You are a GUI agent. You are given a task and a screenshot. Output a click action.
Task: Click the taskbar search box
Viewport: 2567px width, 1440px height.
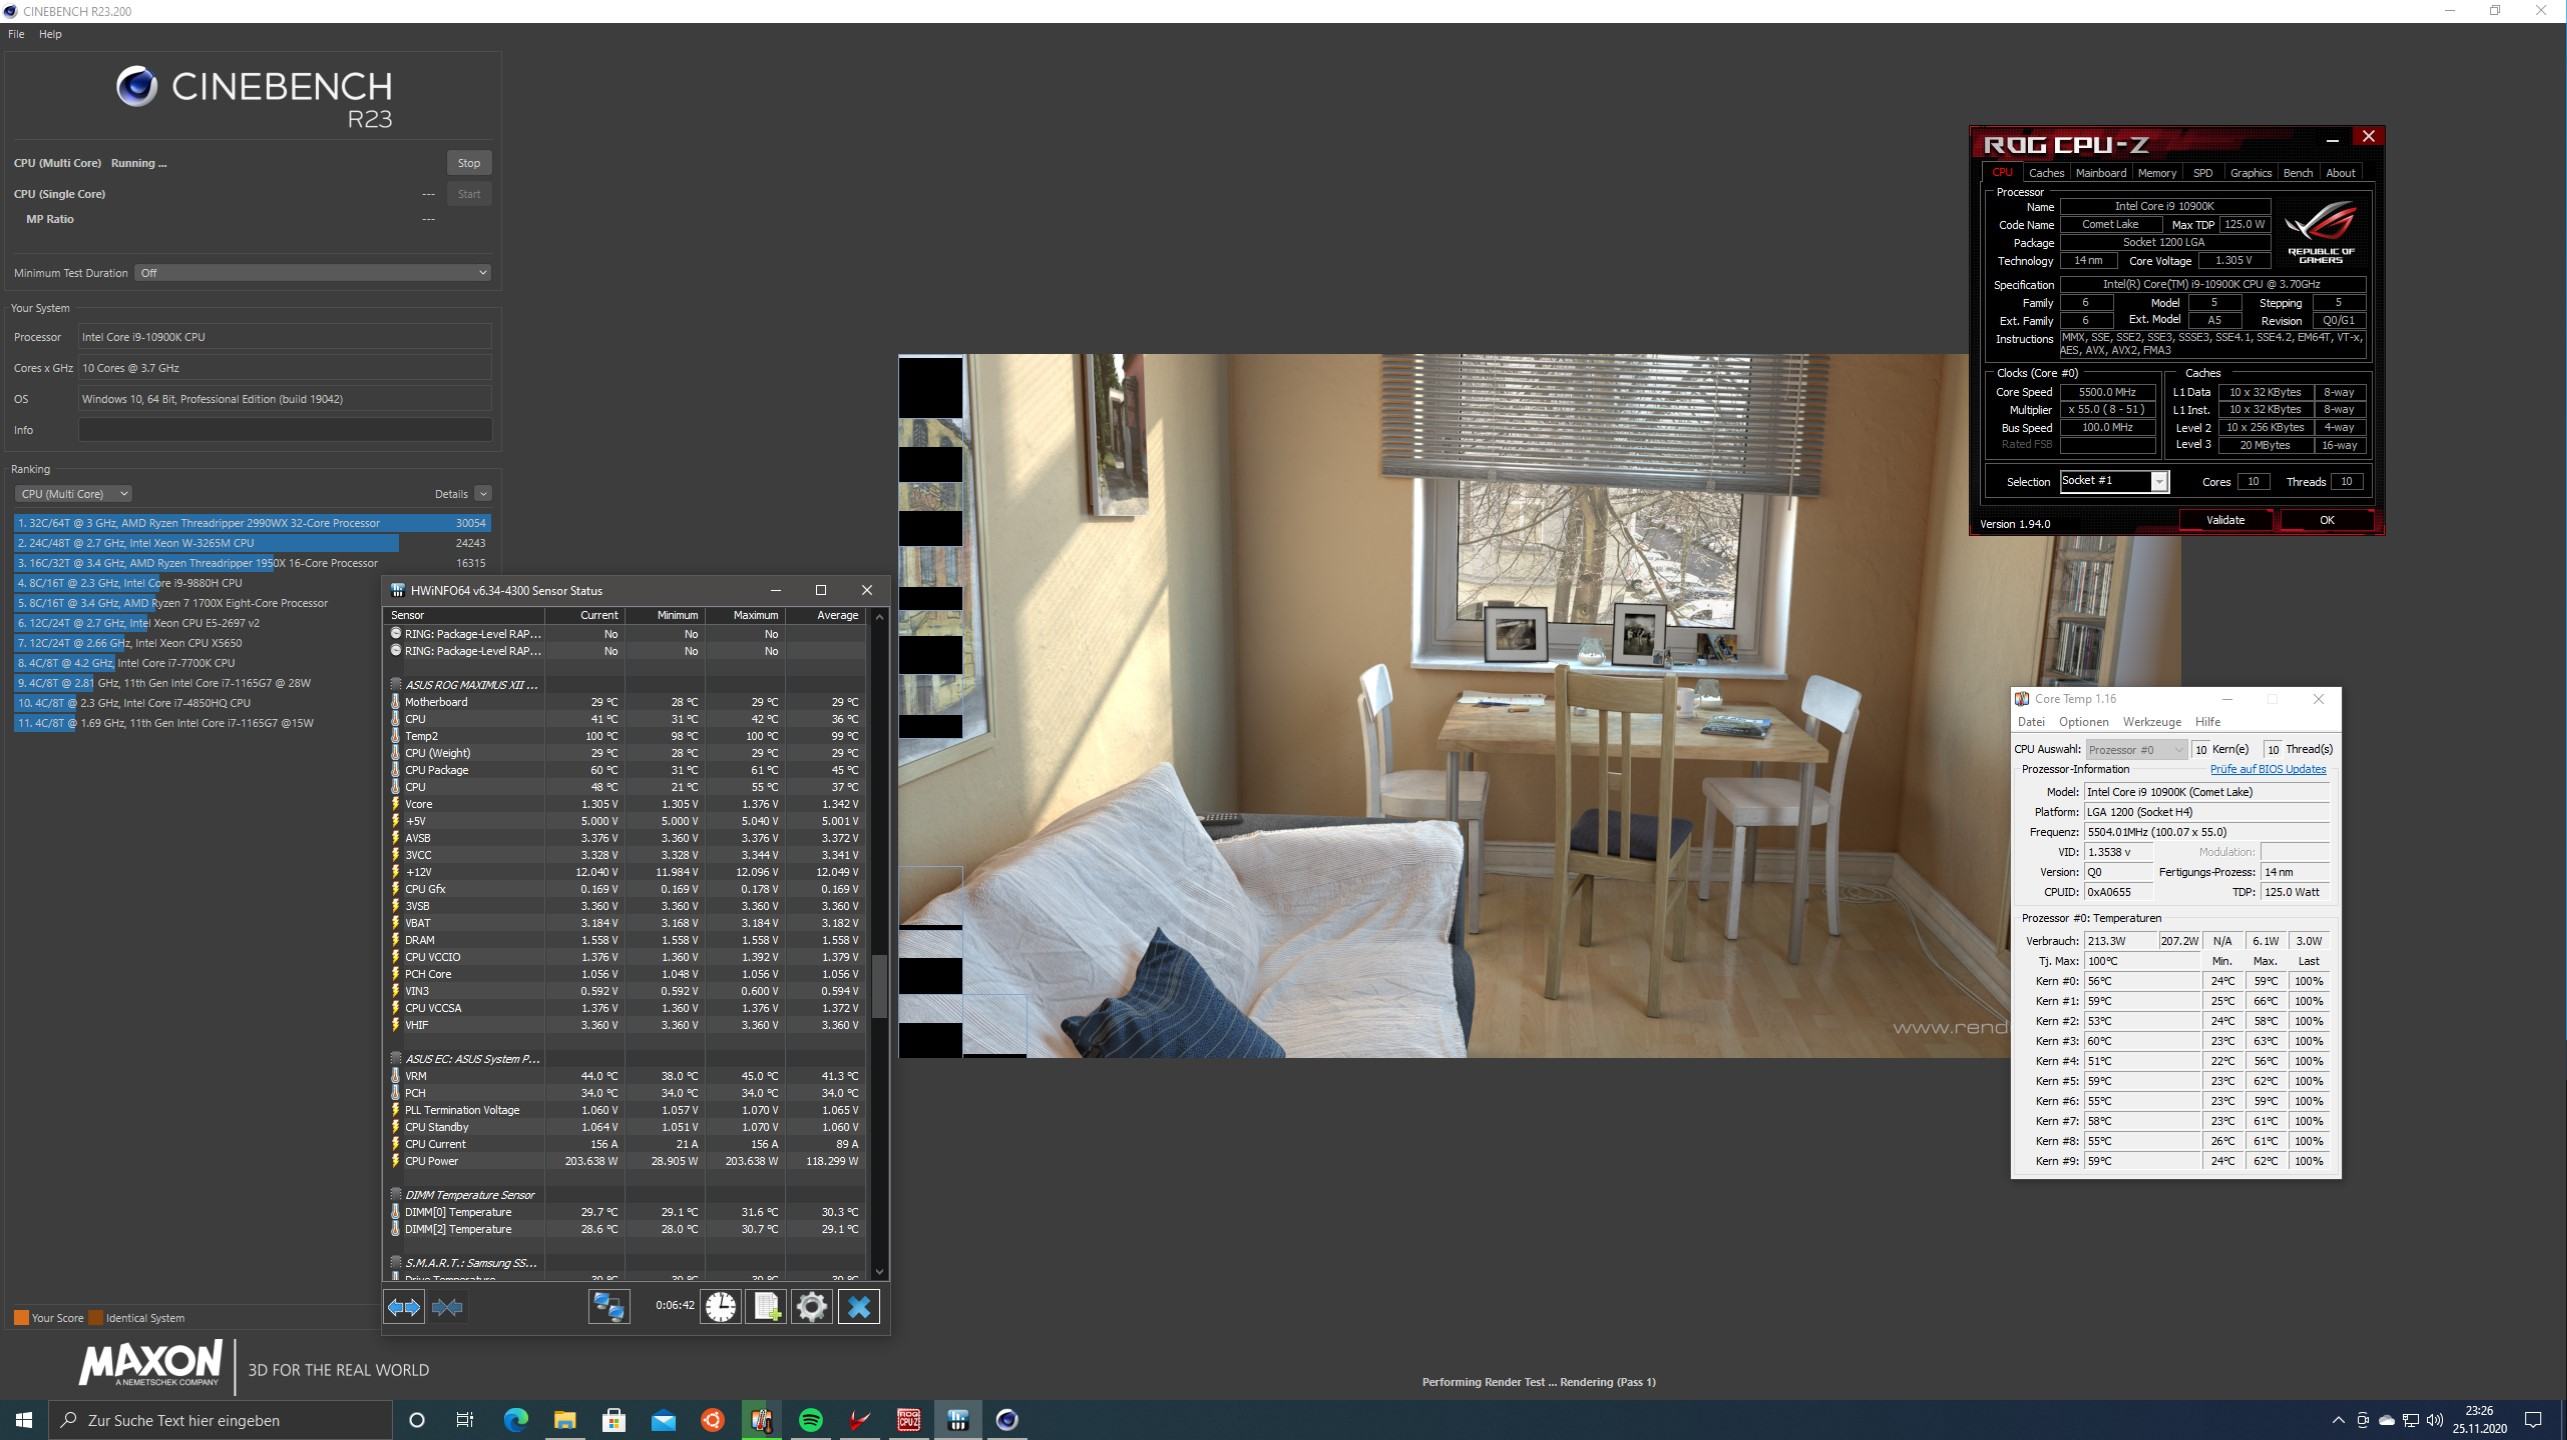[221, 1420]
